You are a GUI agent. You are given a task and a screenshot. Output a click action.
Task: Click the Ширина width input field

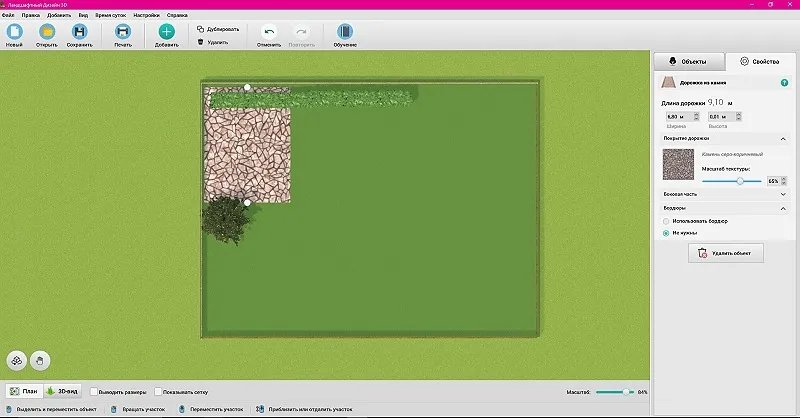679,117
